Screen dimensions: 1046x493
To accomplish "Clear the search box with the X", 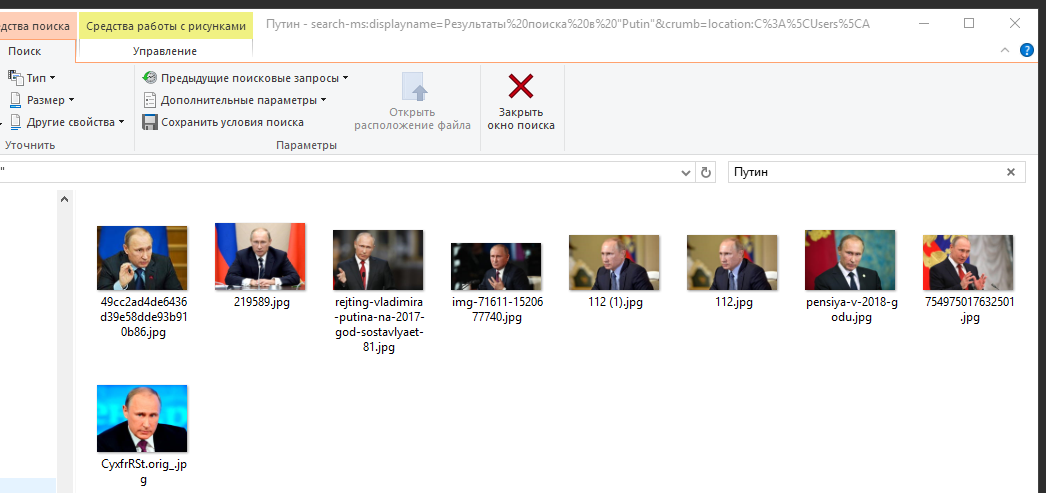I will click(x=1011, y=172).
